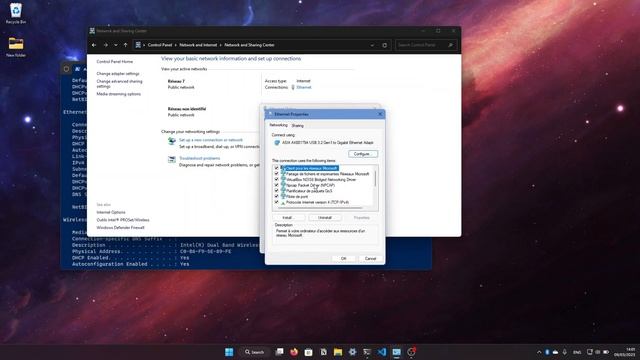Refresh the Network and Sharing Center
640x360 pixels.
[x=384, y=45]
